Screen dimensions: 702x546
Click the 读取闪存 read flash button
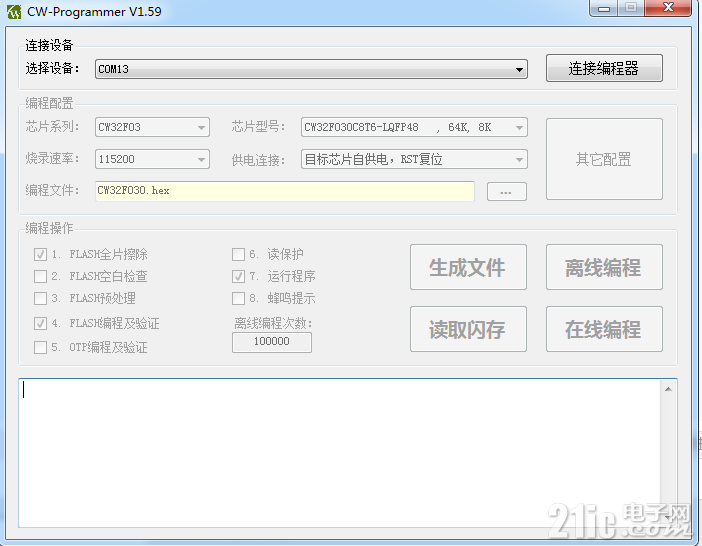click(x=468, y=329)
